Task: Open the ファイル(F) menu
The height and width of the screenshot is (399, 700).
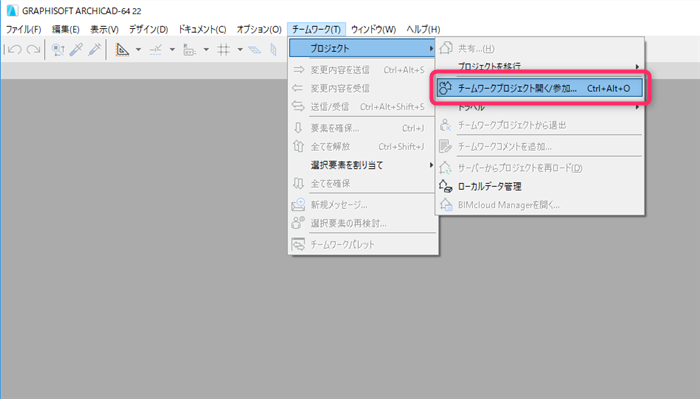Action: (23, 29)
